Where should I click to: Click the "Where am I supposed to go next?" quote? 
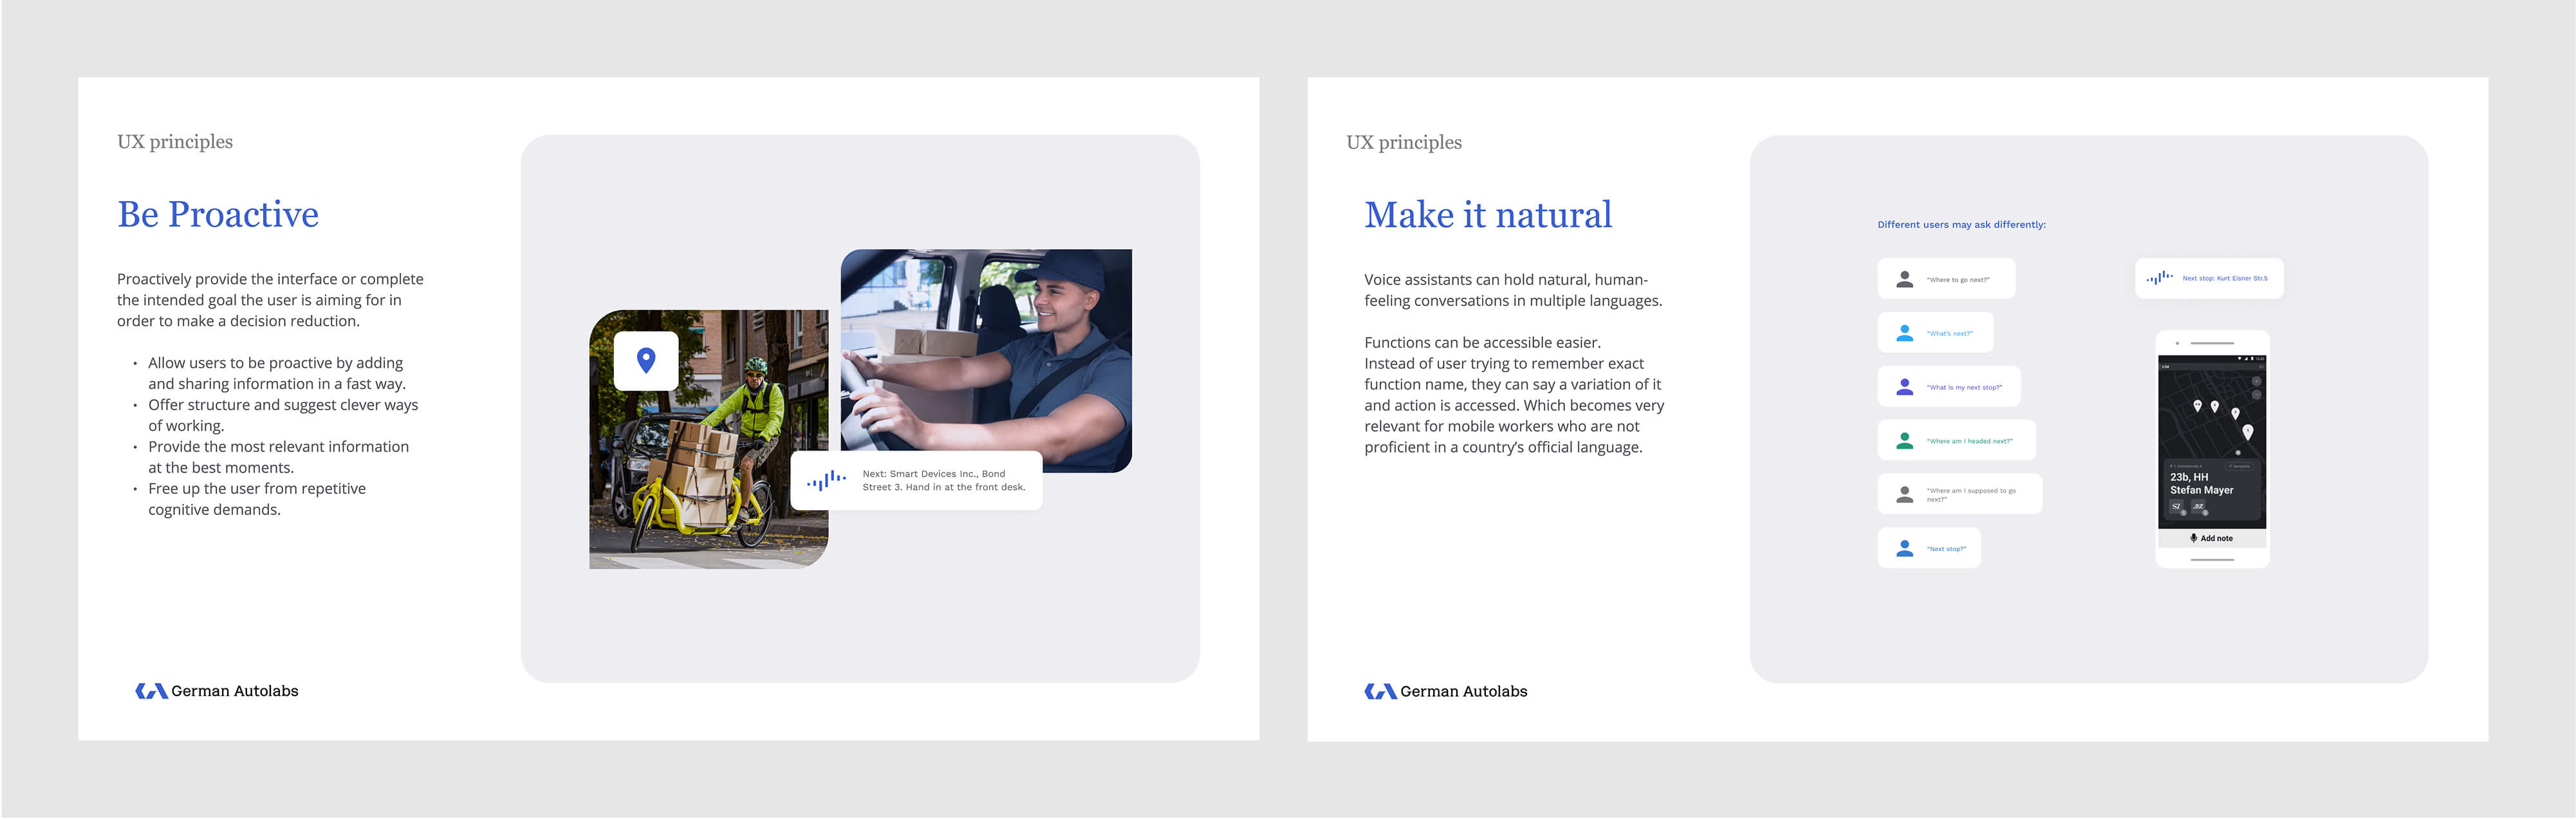[1971, 495]
